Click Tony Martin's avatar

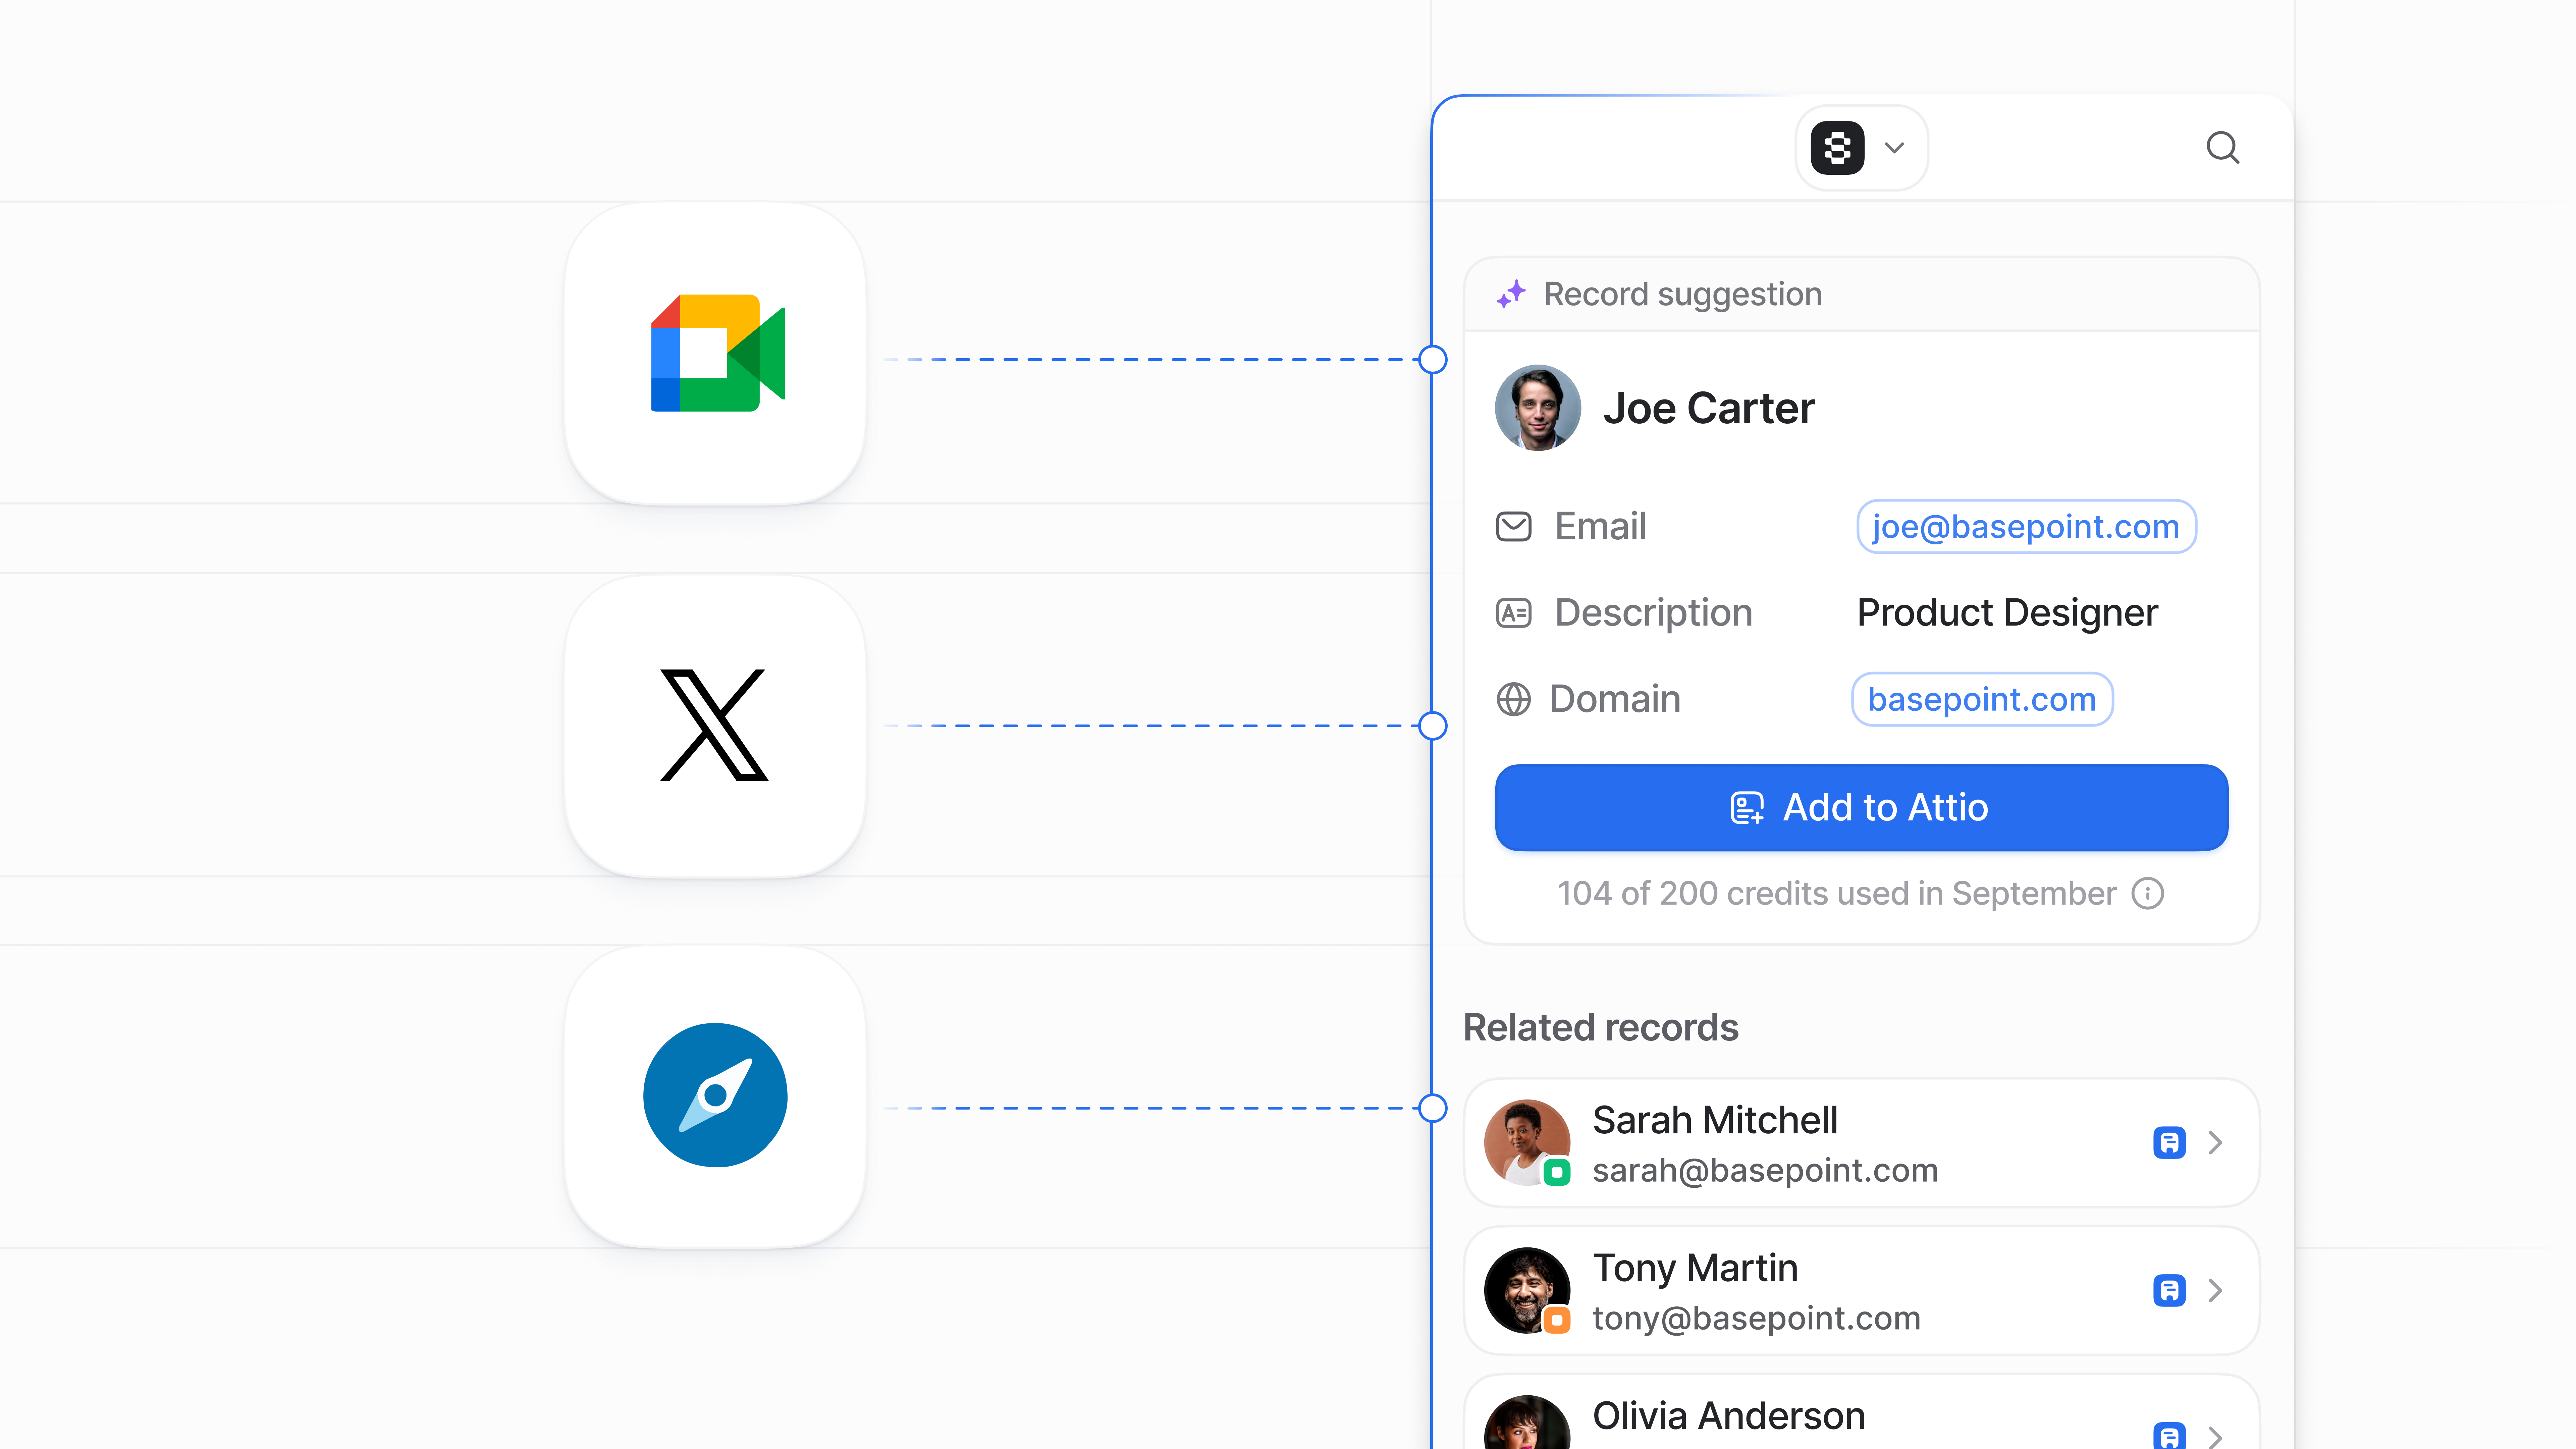(1527, 1290)
